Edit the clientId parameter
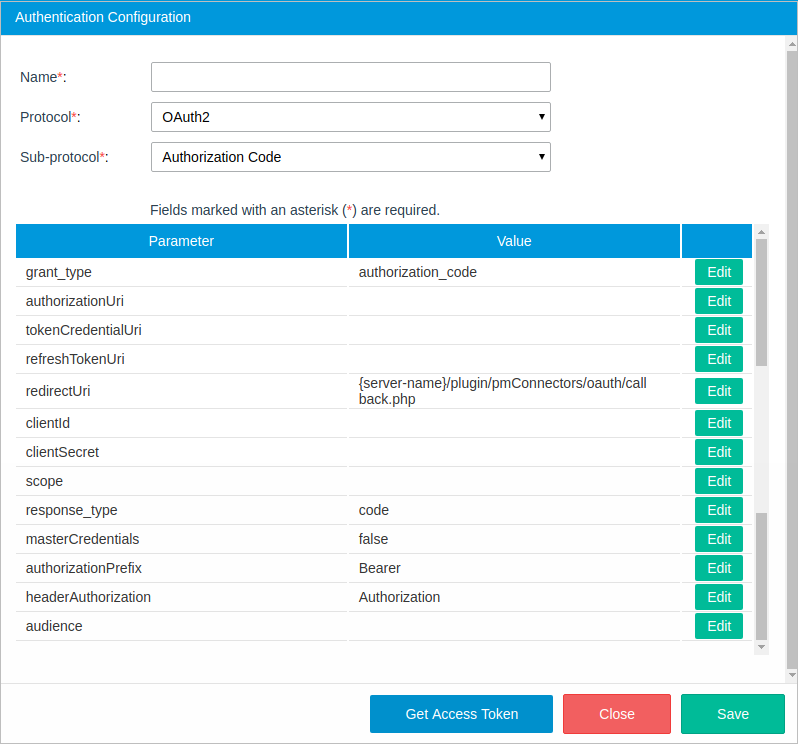Viewport: 798px width, 744px height. (719, 423)
